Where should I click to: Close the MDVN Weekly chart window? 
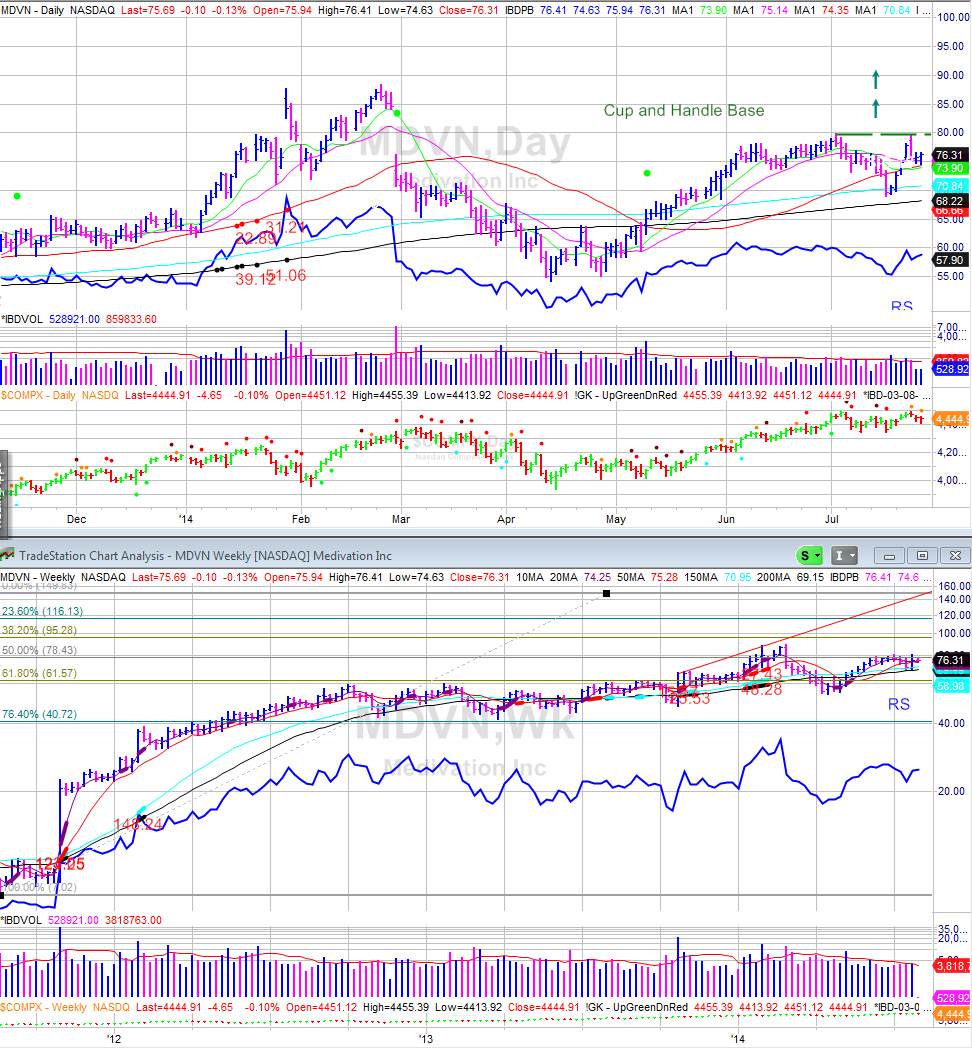coord(955,555)
